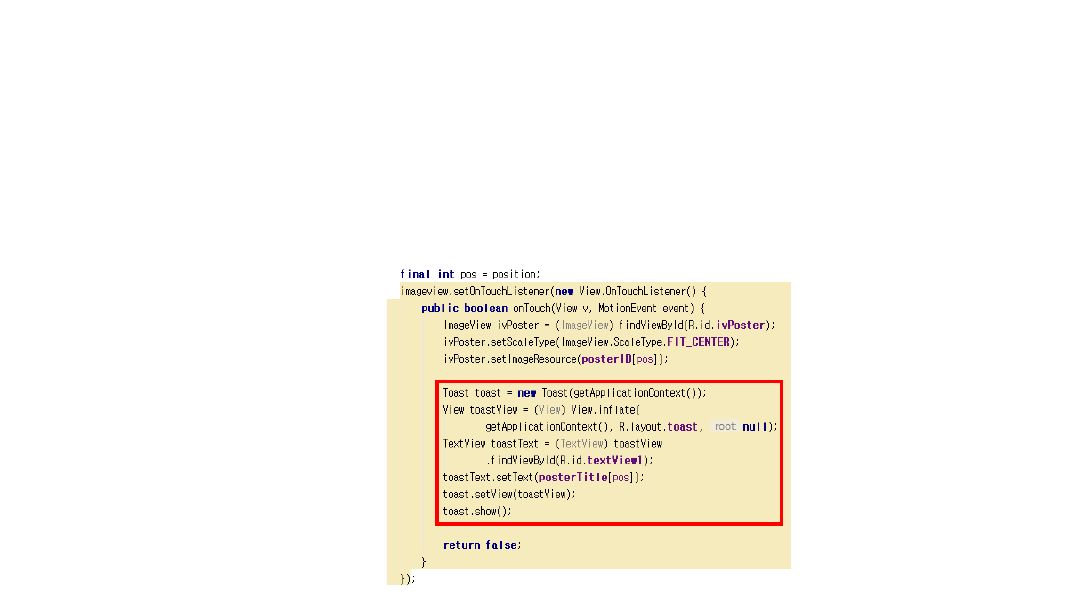The image size is (1080, 608).
Task: Click the toast.setView(toastView) line
Action: point(495,494)
